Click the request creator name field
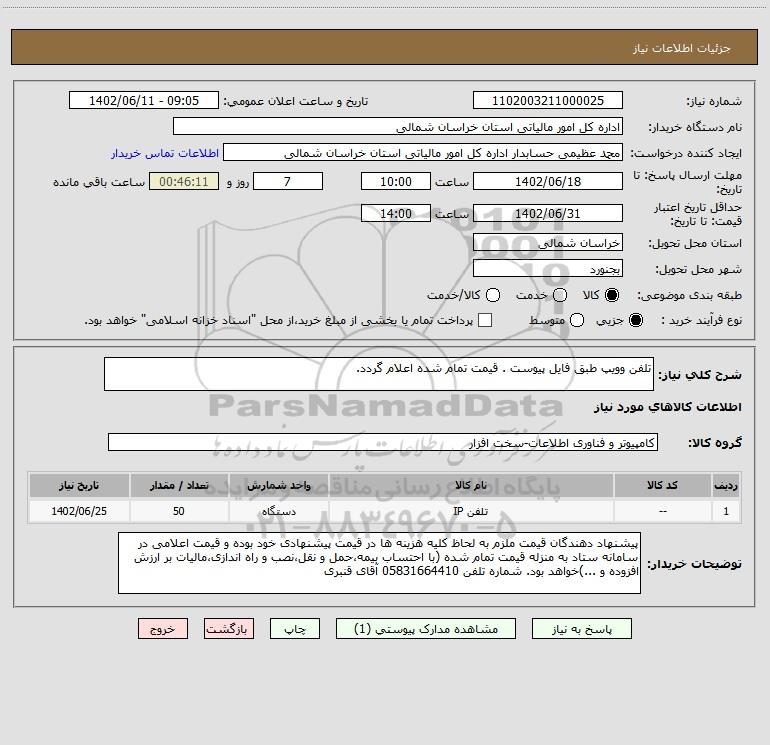Image resolution: width=770 pixels, height=745 pixels. tap(423, 153)
